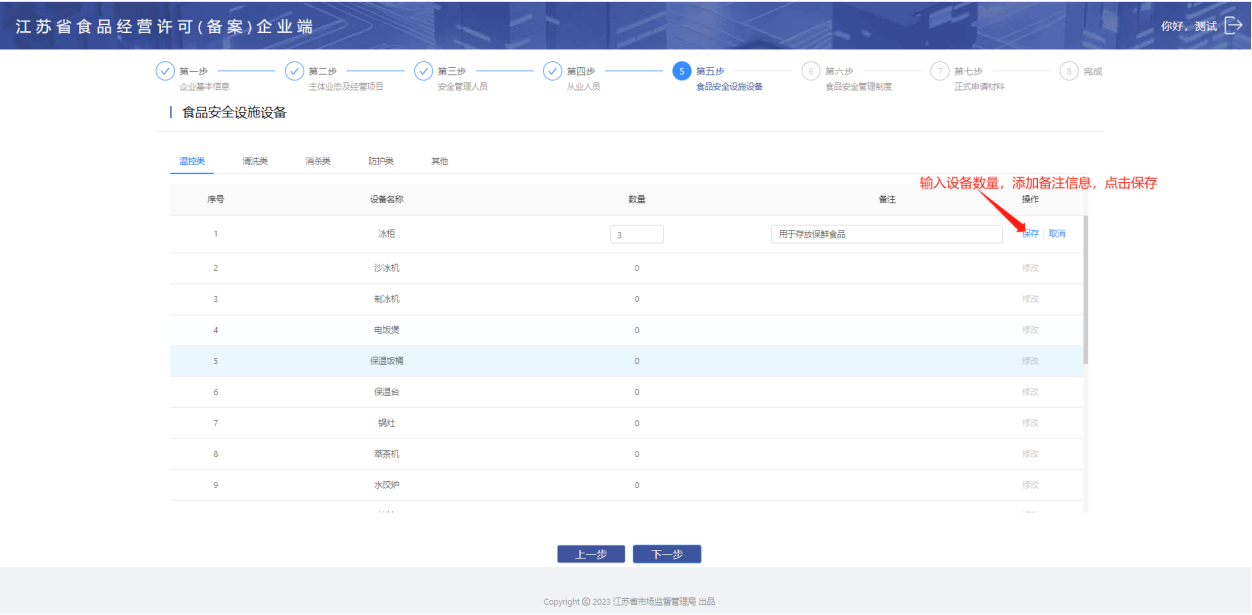
Task: Switch to the 清洗类 tab
Action: pyautogui.click(x=255, y=161)
